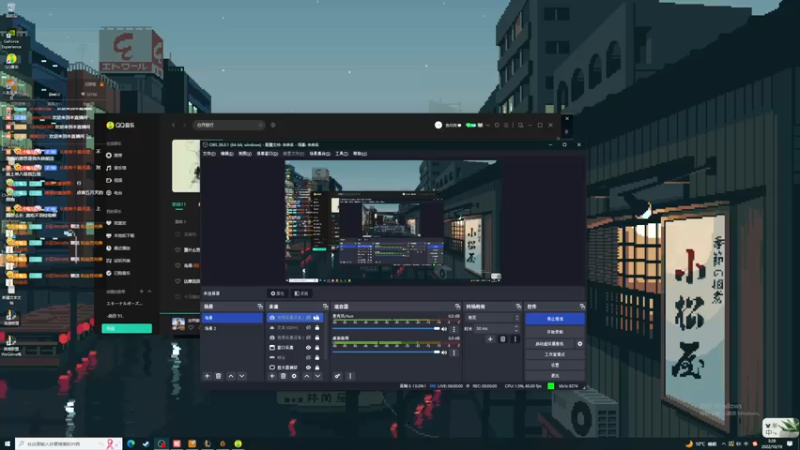Add a new source in Sources panel
The width and height of the screenshot is (800, 450).
pyautogui.click(x=272, y=376)
